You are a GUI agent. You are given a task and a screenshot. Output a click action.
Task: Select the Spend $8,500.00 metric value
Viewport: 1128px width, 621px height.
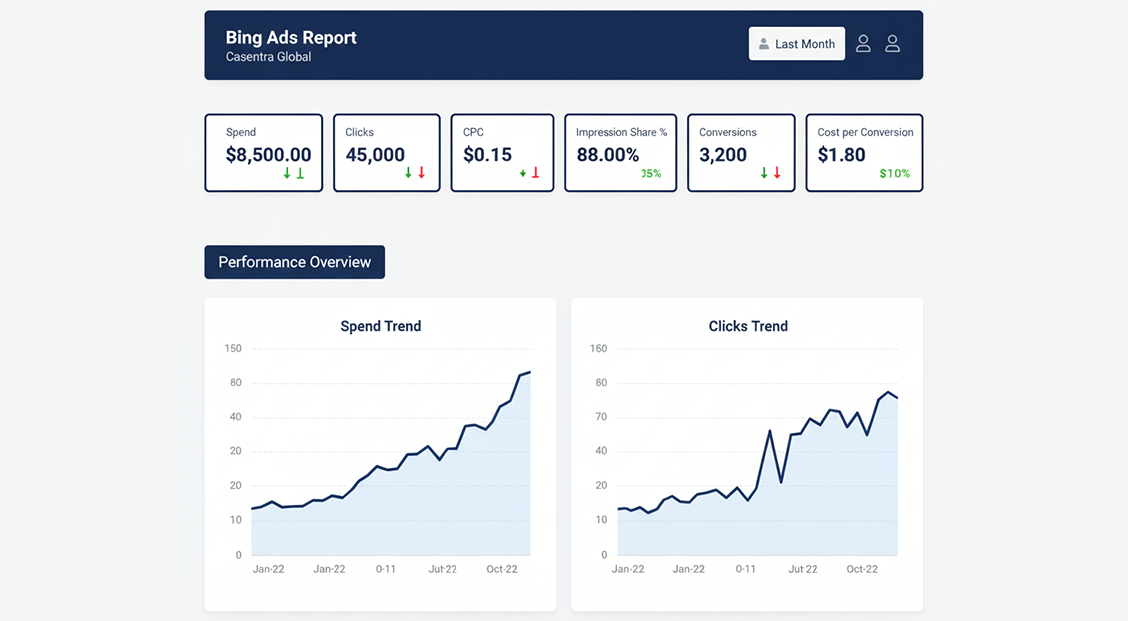coord(268,155)
